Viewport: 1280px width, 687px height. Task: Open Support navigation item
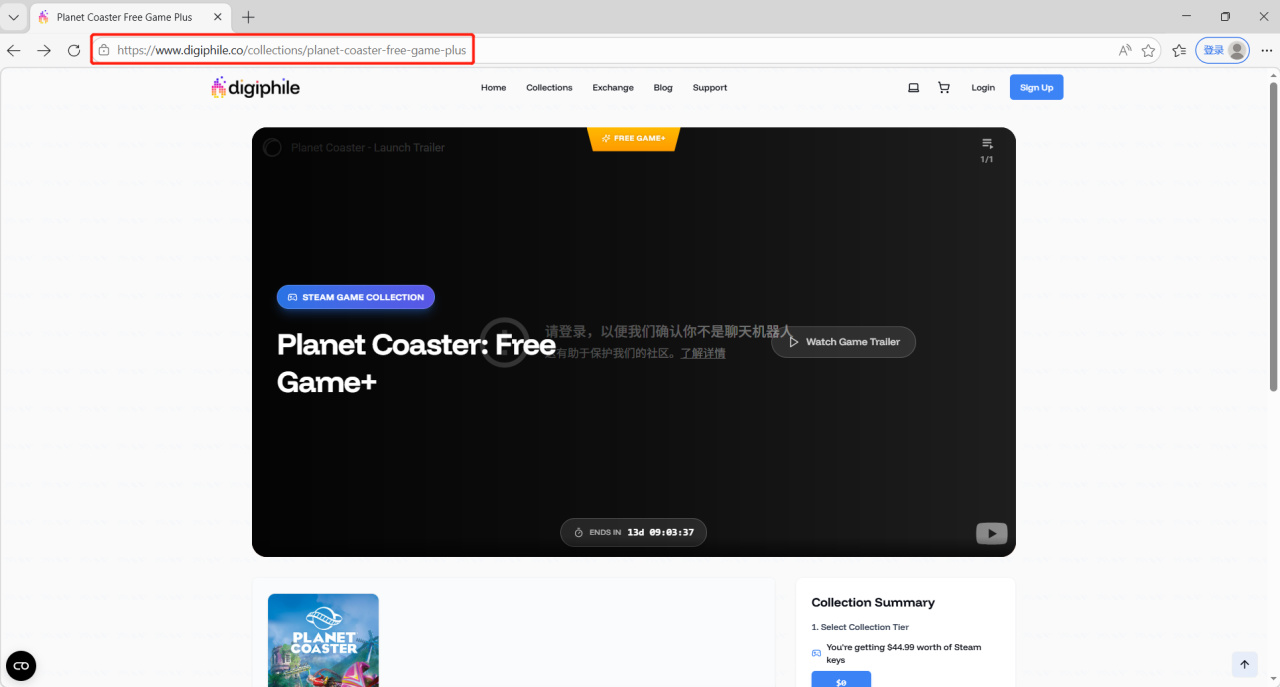[x=710, y=88]
